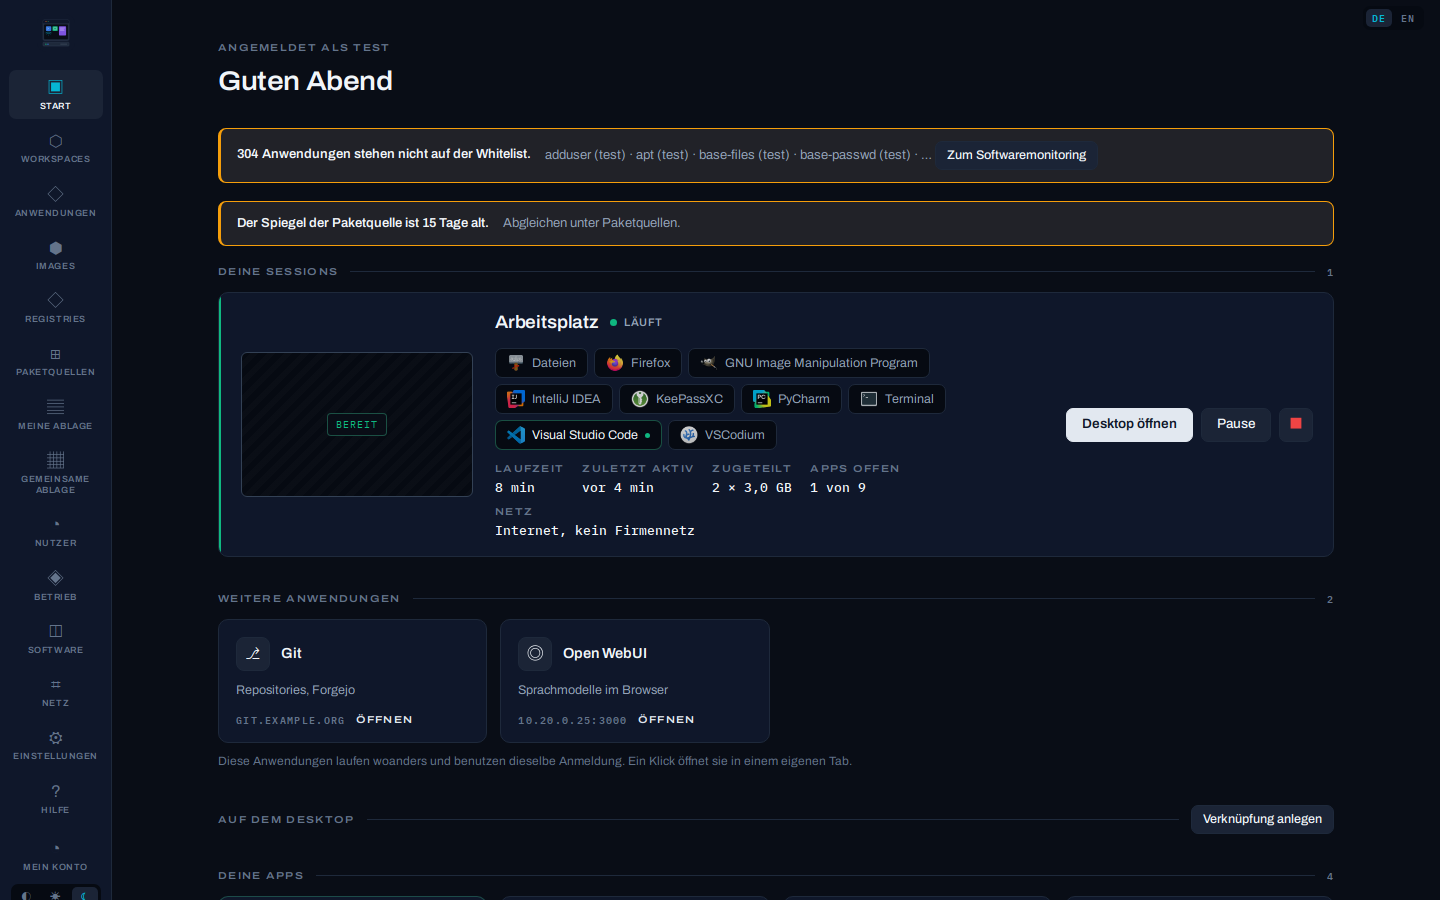Screen dimensions: 1440x900
Task: Open IntelliJ IDEA app chip
Action: [554, 399]
